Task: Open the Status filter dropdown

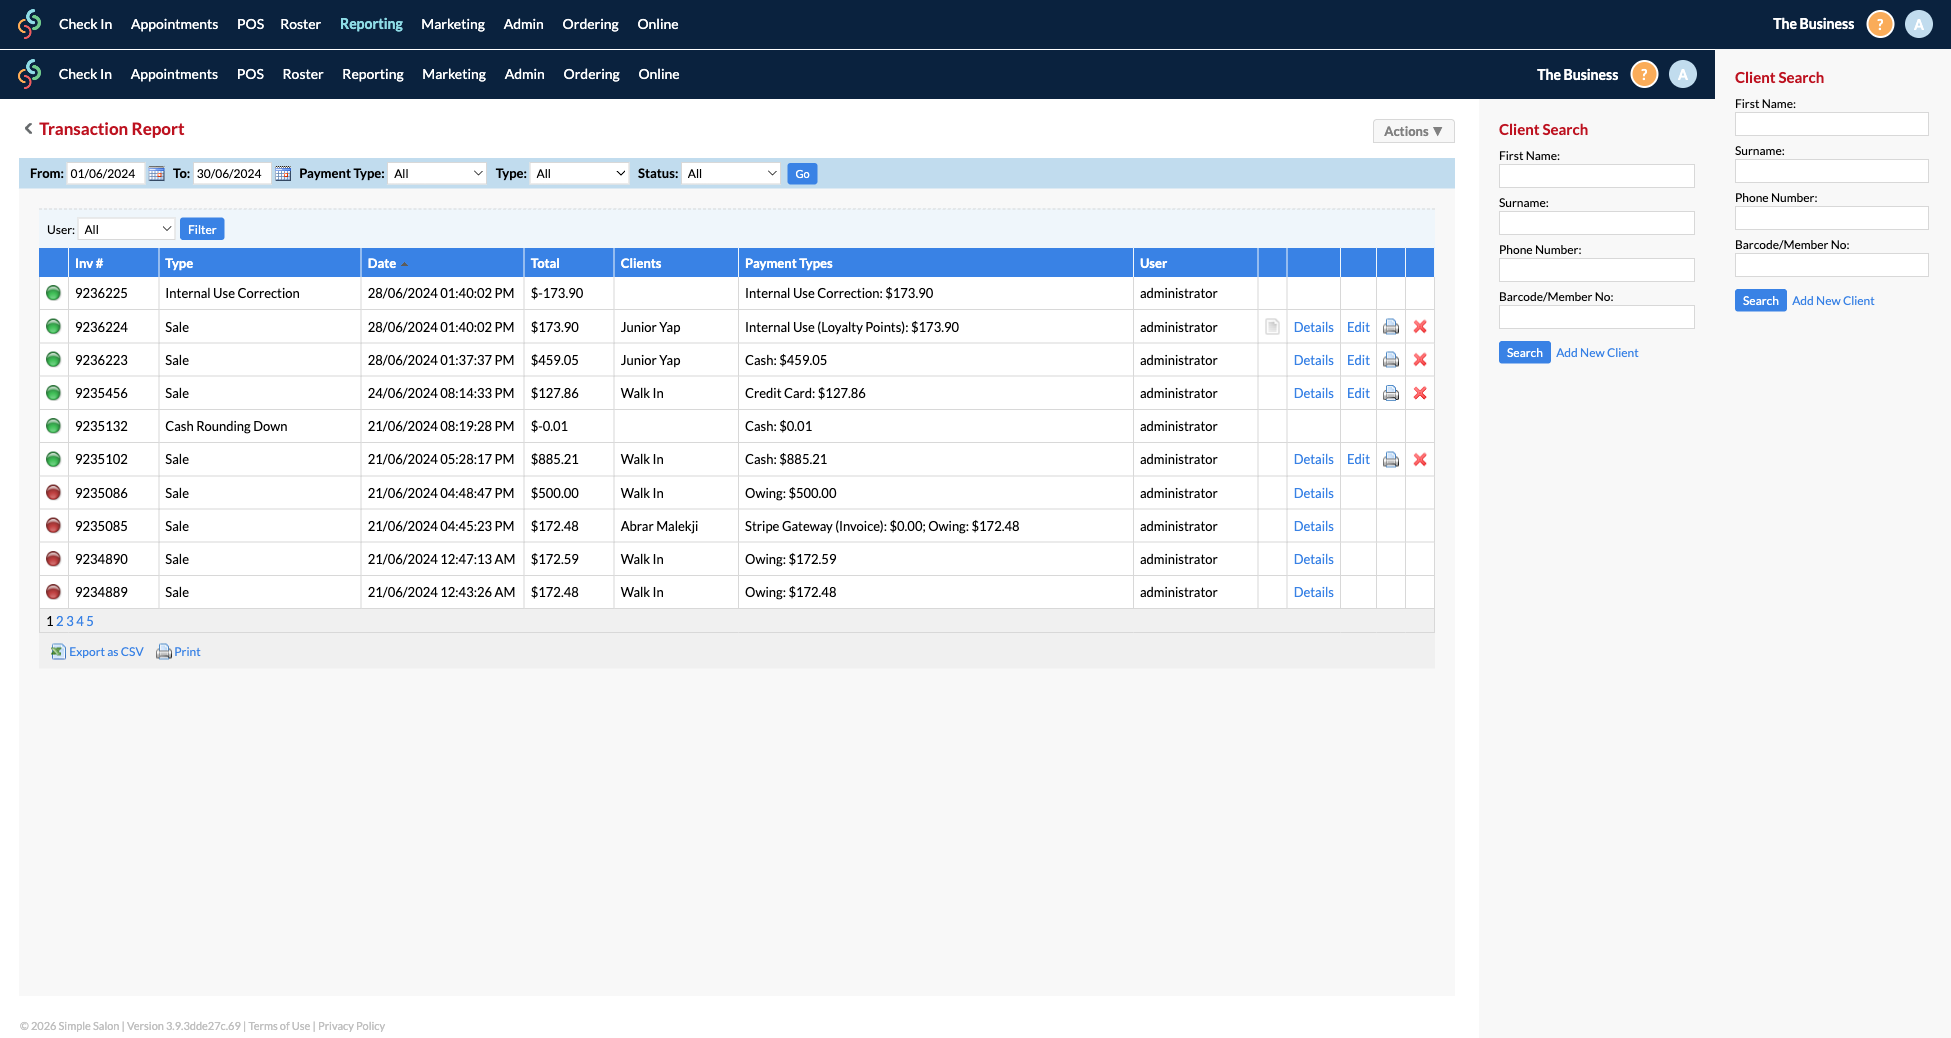Action: tap(731, 172)
